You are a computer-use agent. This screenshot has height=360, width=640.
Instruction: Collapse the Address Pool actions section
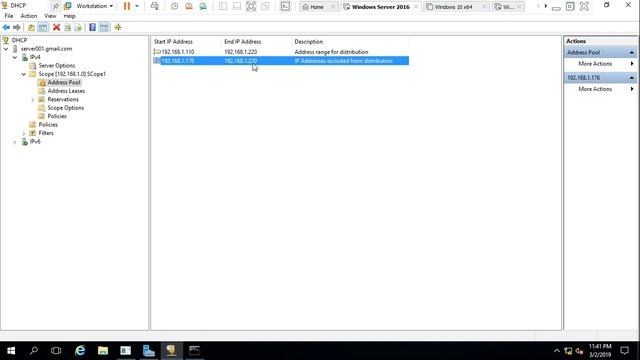[631, 53]
